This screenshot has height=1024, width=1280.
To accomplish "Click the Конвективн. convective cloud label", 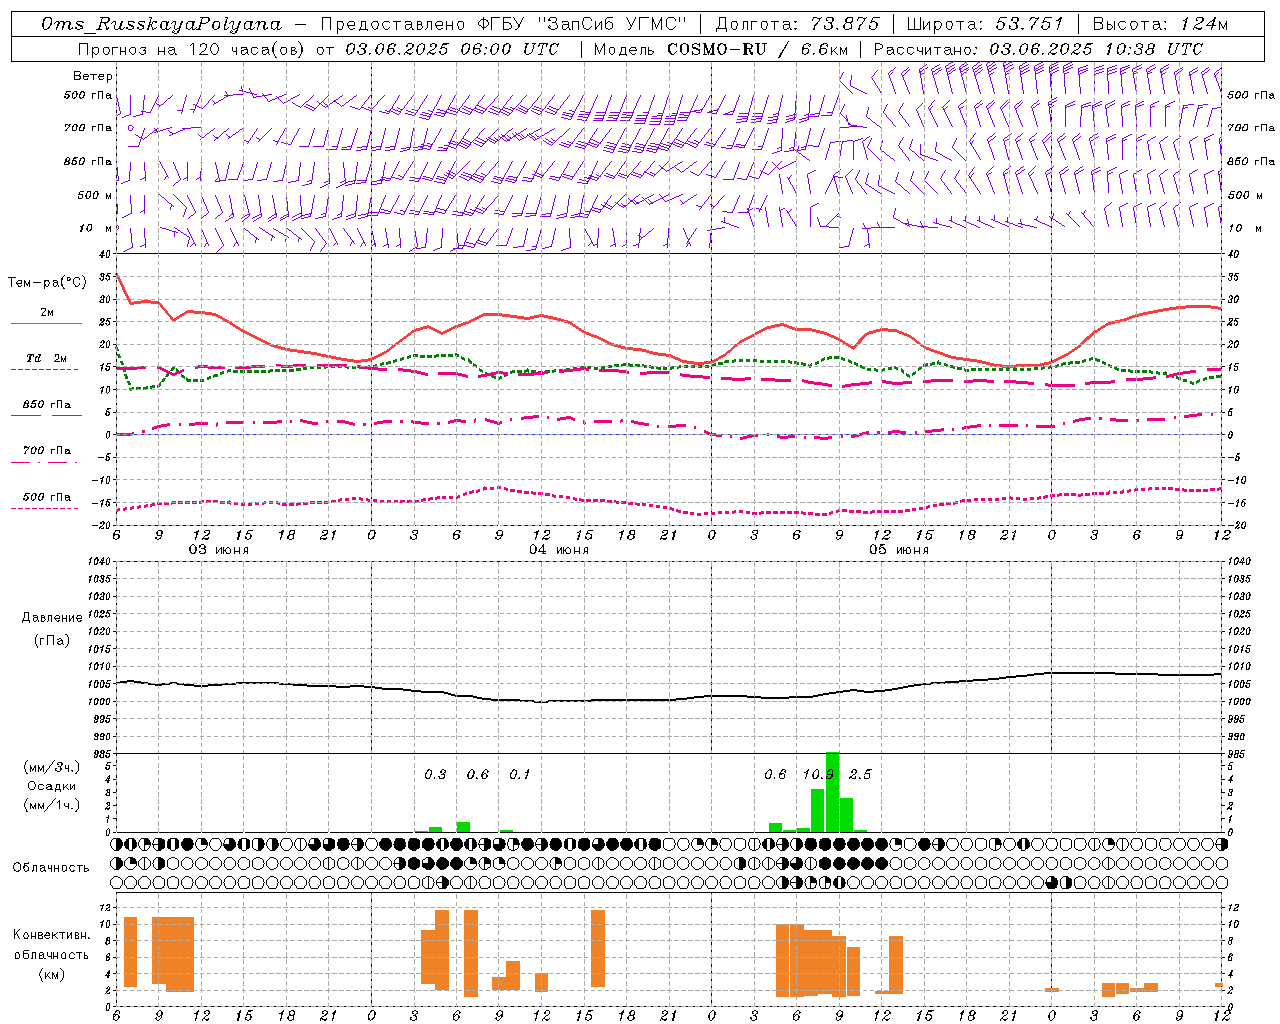I will point(52,935).
